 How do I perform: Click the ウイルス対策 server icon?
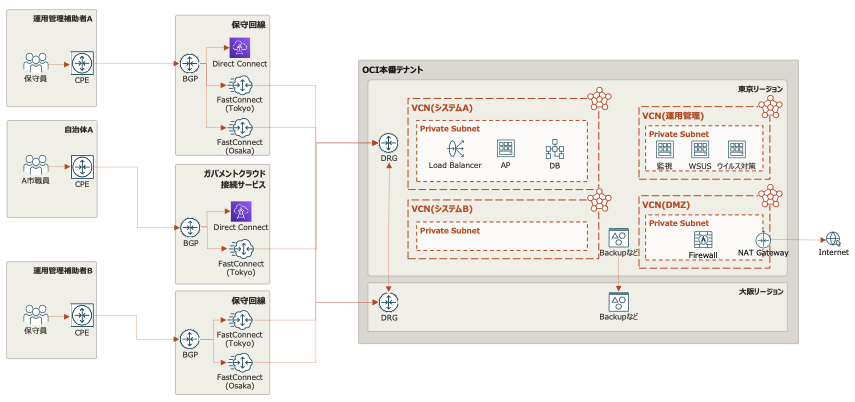(736, 149)
